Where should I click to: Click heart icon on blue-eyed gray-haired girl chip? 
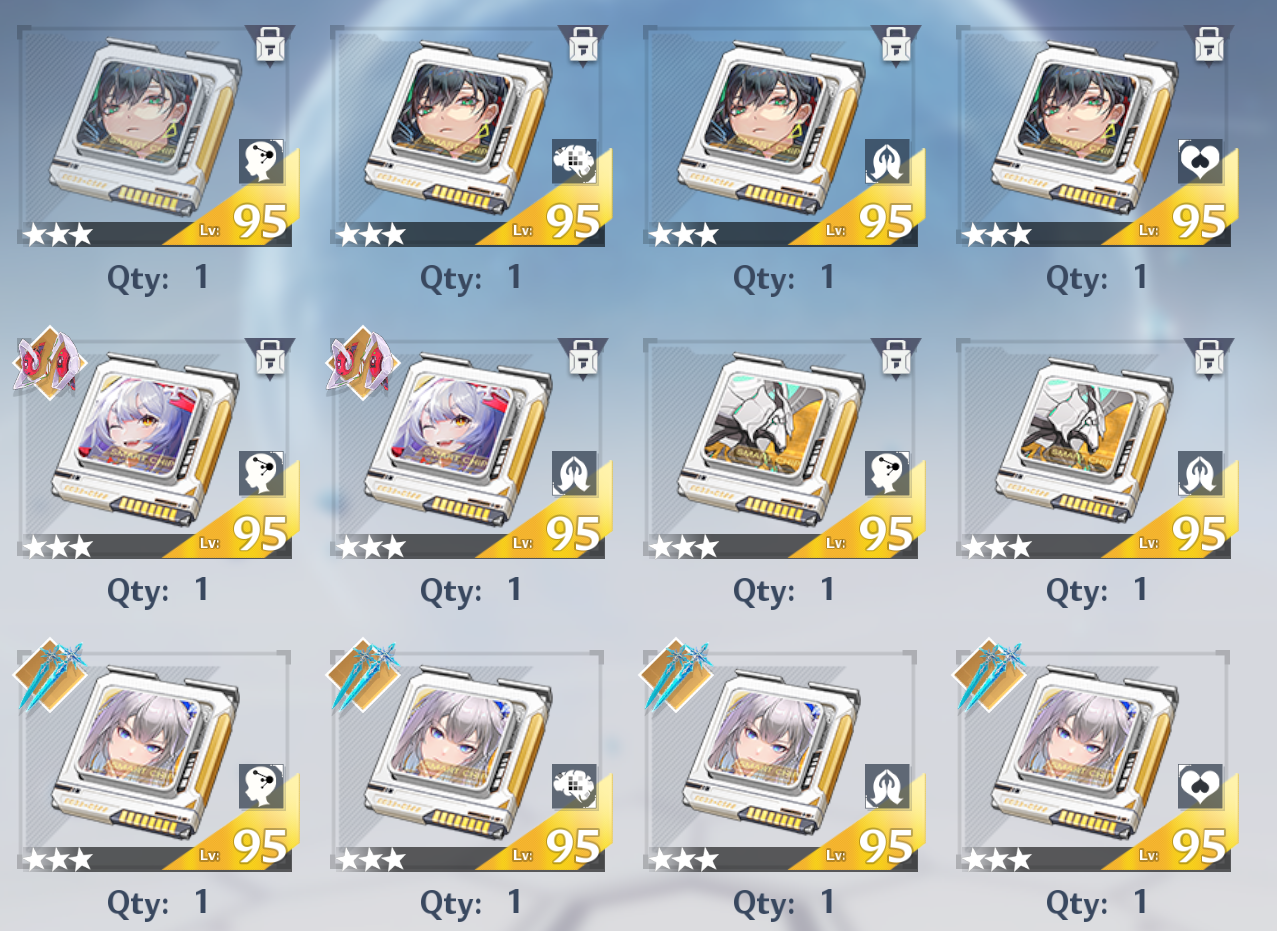click(x=1199, y=786)
